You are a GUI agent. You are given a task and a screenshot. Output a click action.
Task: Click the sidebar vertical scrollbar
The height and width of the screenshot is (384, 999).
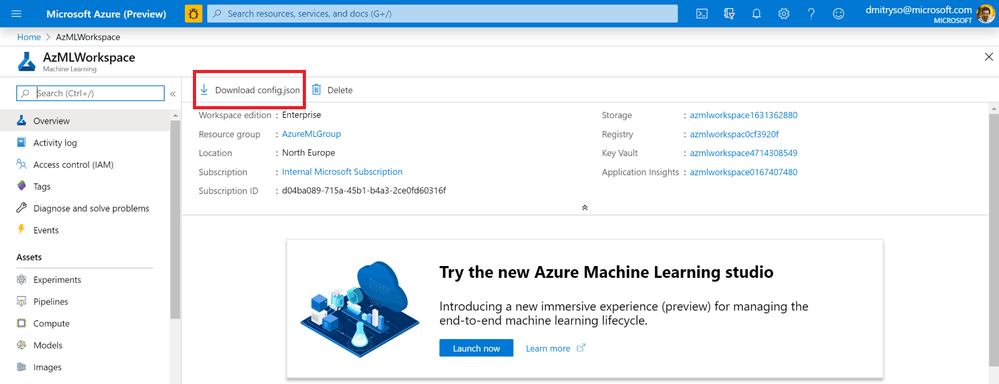point(175,220)
